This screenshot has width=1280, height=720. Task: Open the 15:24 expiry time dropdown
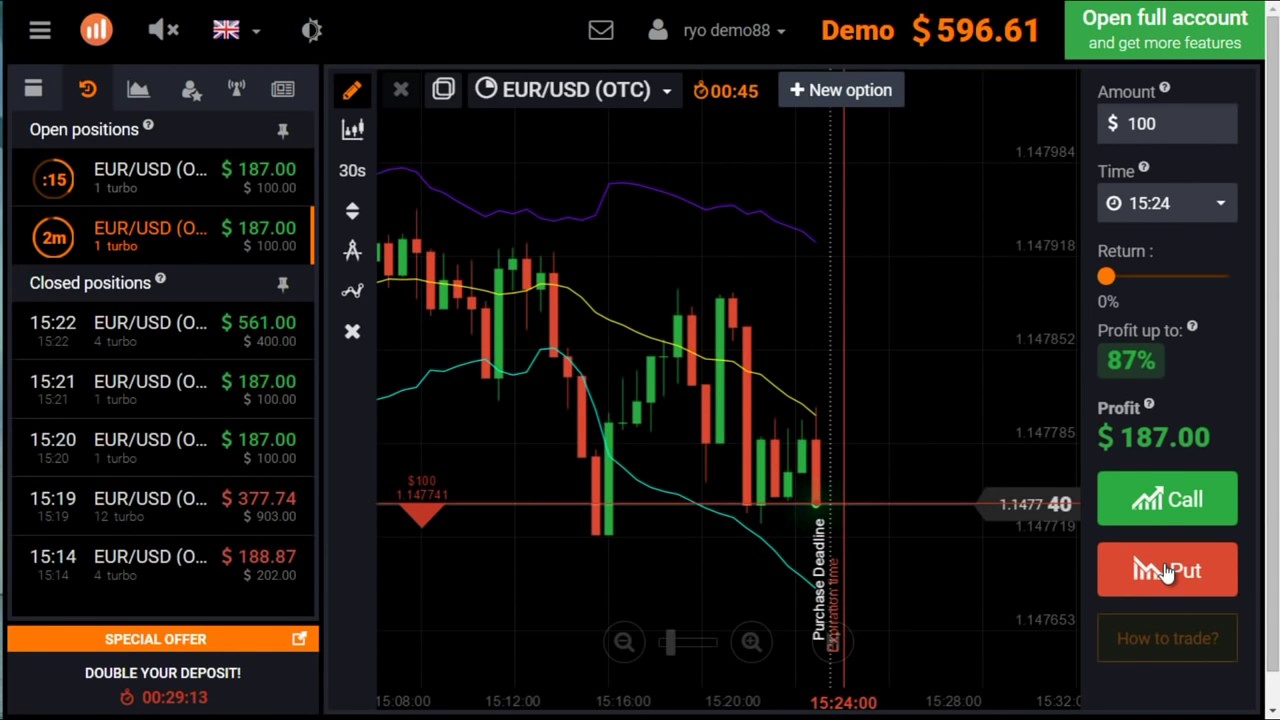point(1167,203)
